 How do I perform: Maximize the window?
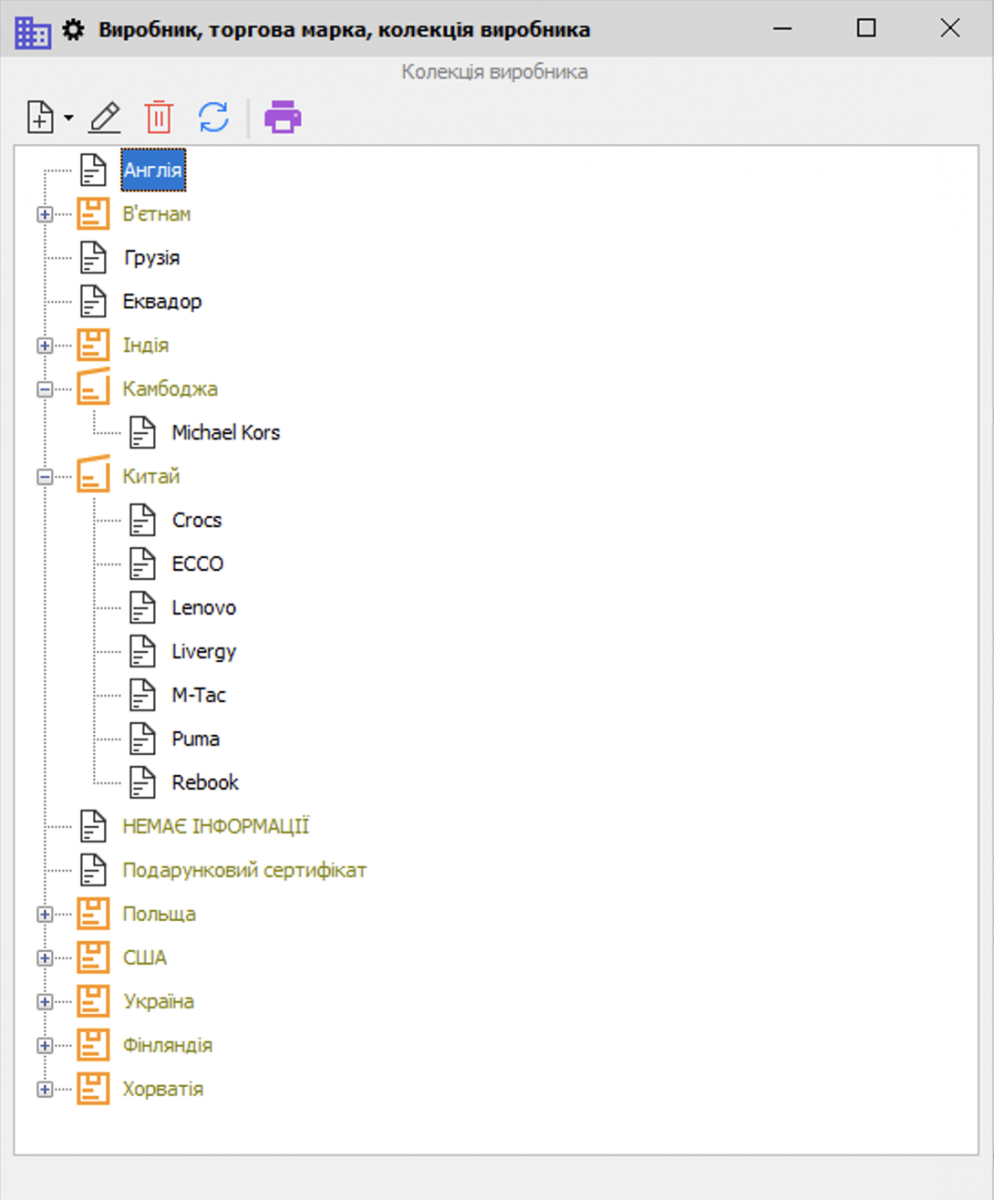tap(866, 30)
